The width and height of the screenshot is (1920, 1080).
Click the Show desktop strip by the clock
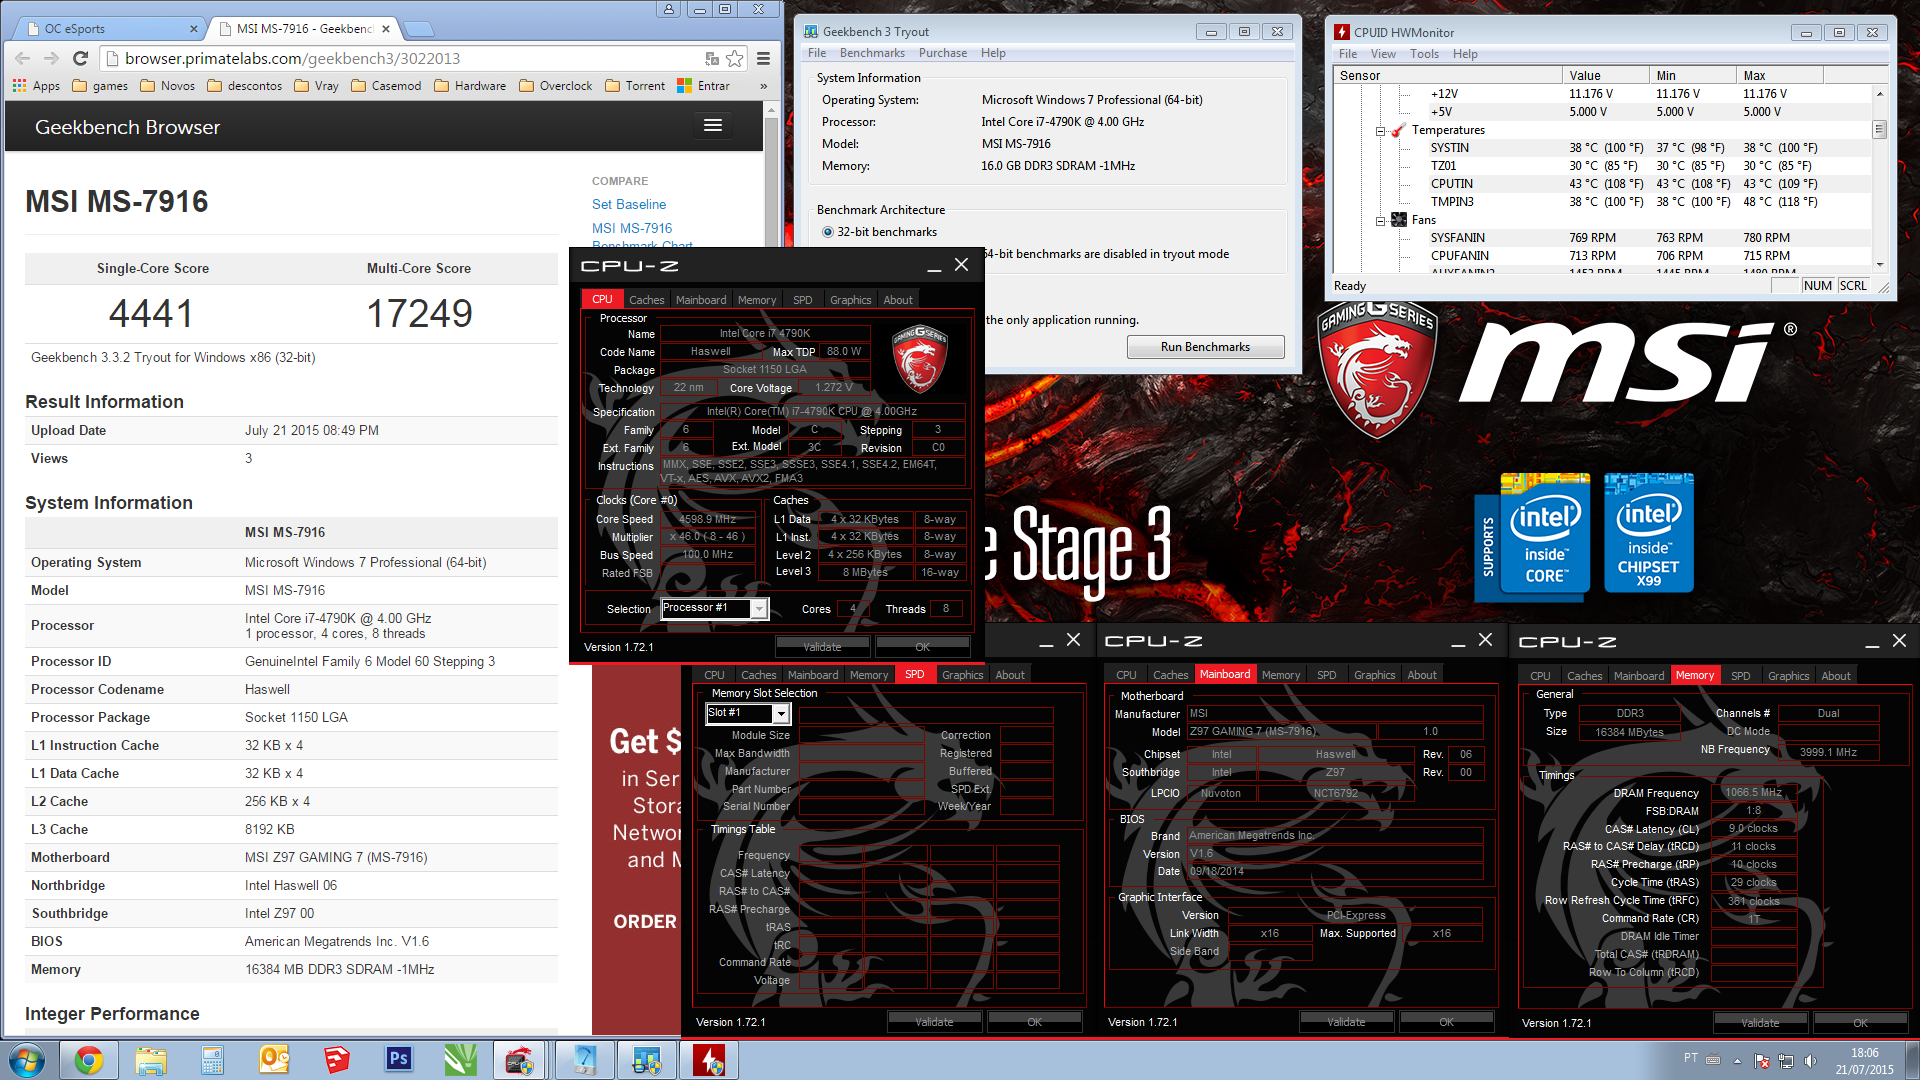click(x=1912, y=1061)
